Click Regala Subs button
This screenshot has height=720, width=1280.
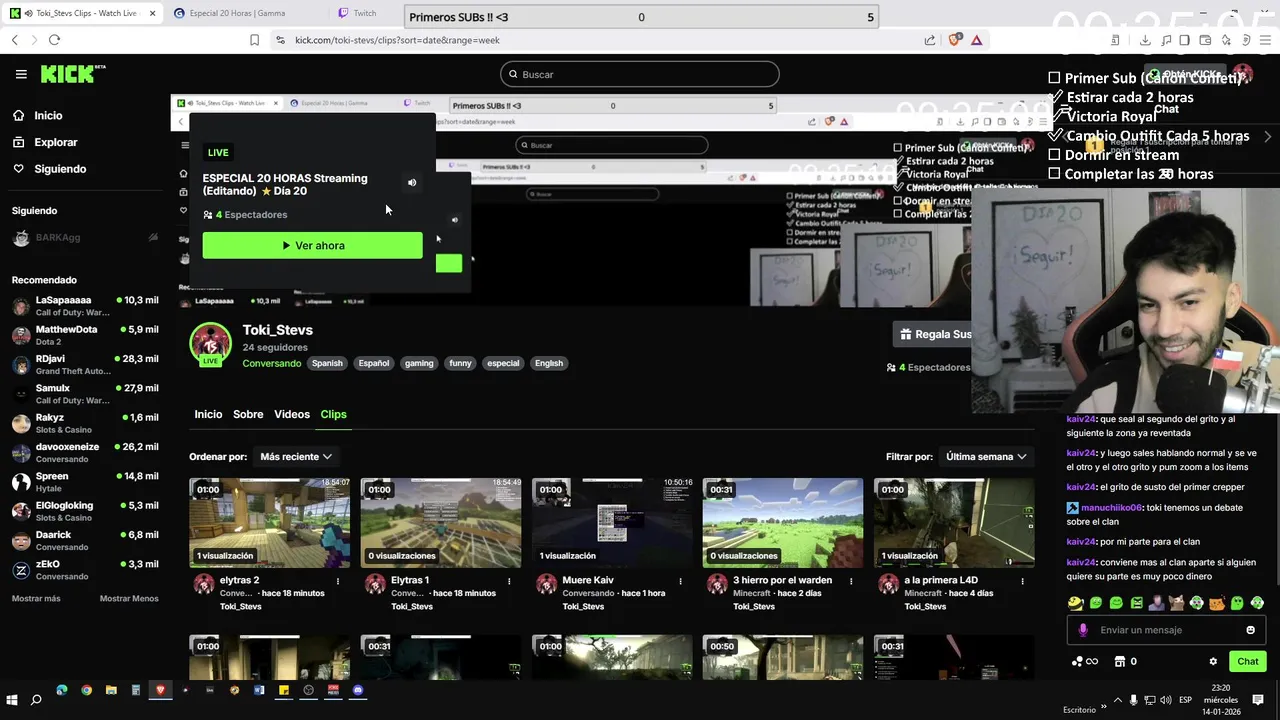[934, 334]
